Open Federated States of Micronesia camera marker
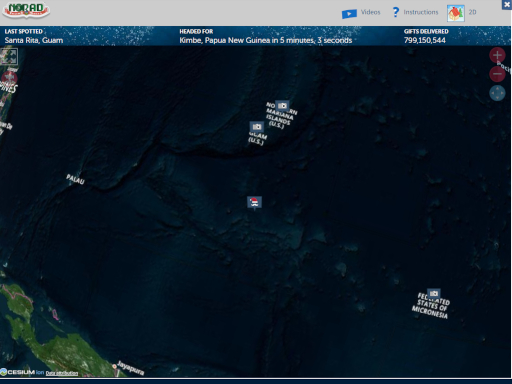Viewport: 512px width, 384px height. point(434,293)
